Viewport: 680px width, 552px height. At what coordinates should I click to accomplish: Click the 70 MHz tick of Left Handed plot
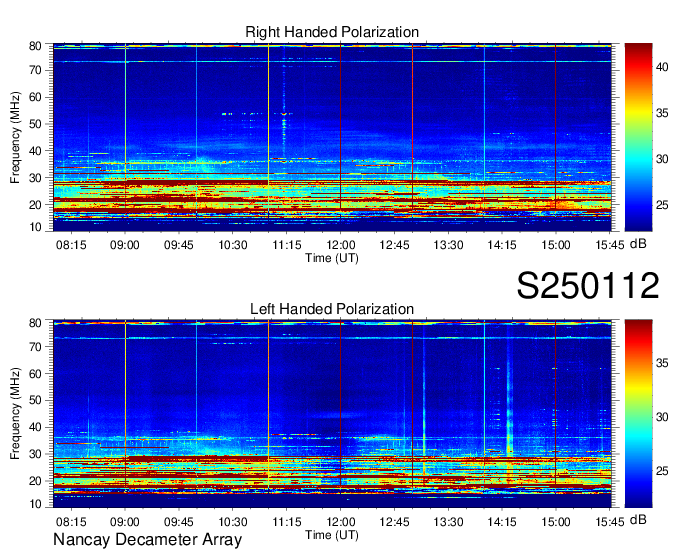35,346
